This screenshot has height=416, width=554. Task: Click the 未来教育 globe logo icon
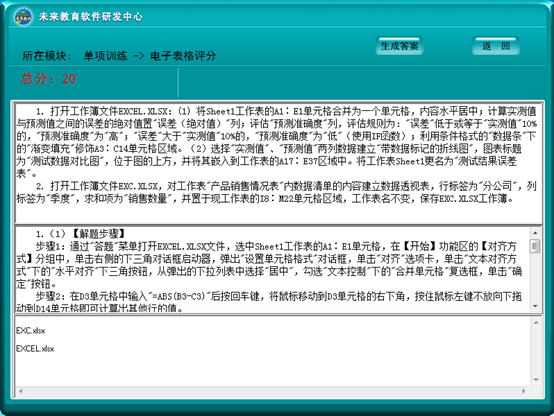point(23,16)
